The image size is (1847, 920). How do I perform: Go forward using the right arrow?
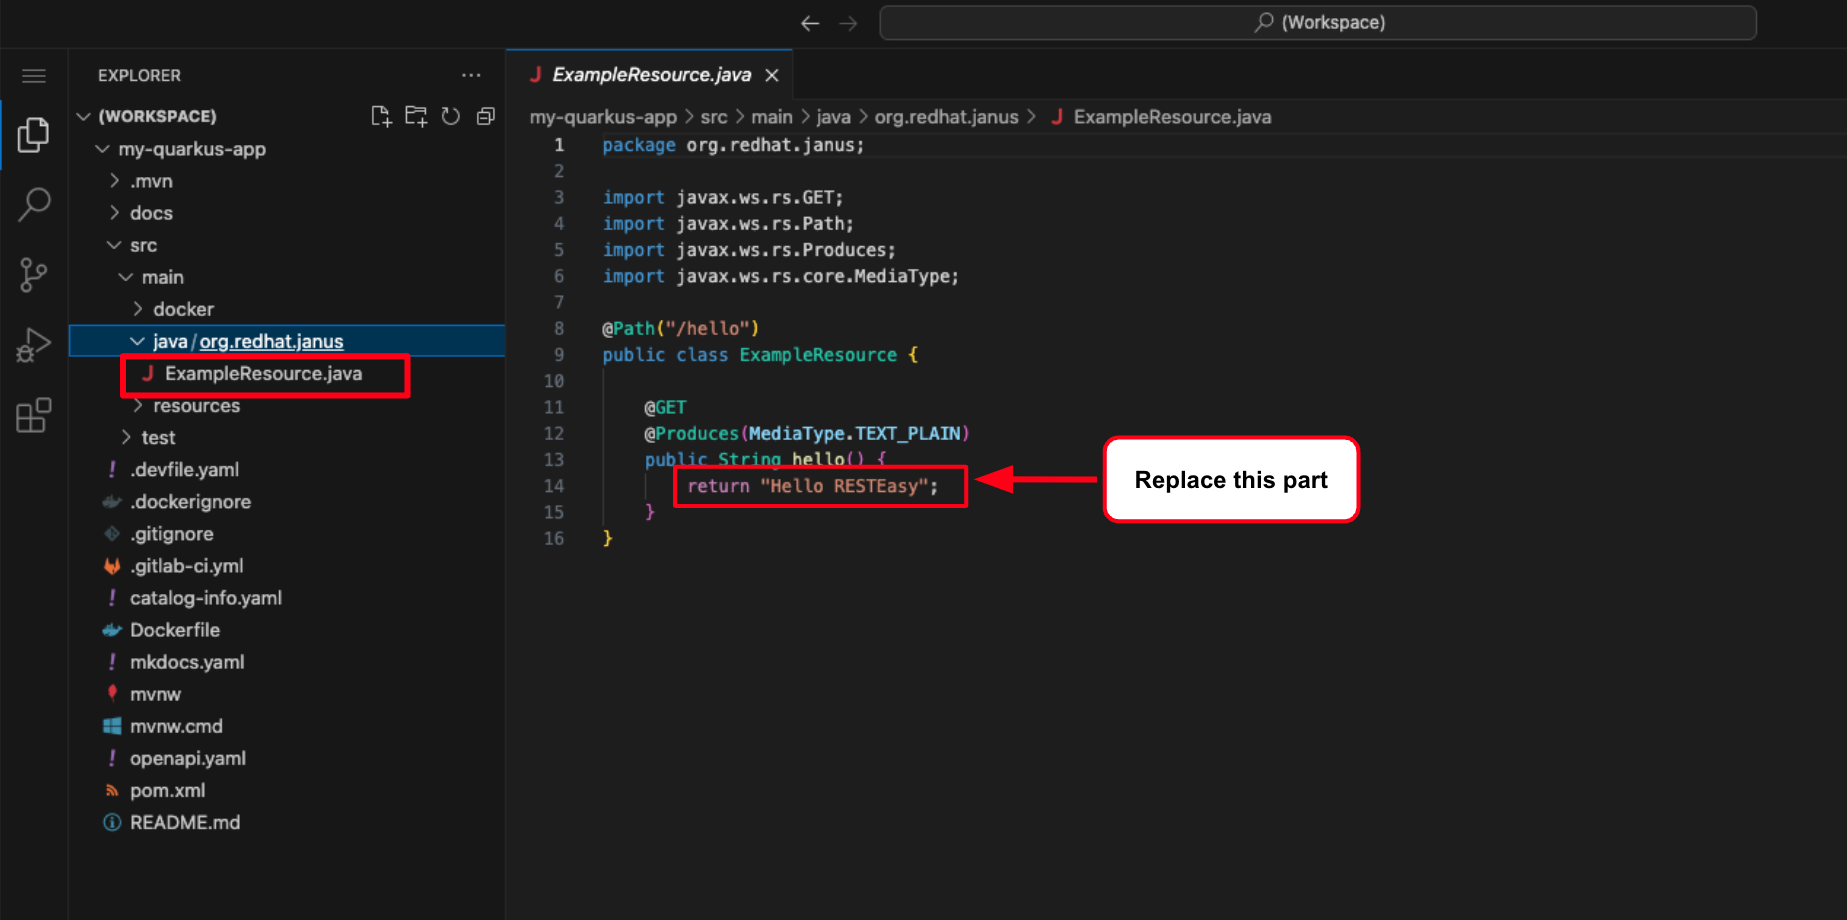coord(848,23)
